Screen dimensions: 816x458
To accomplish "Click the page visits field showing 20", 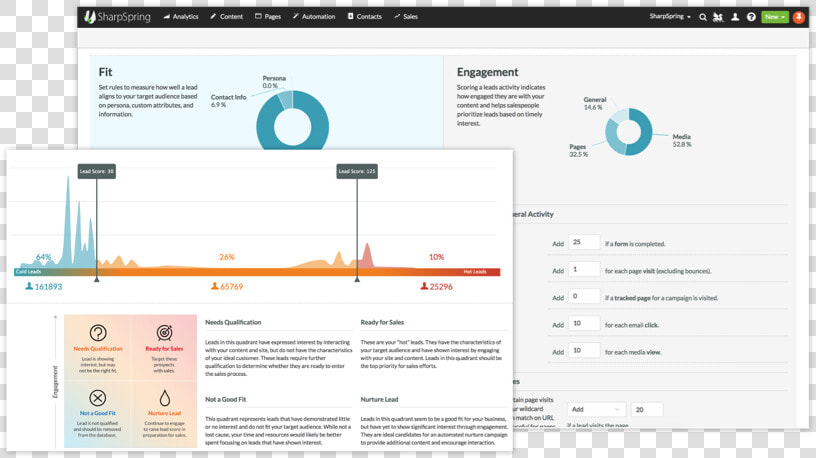I will click(647, 410).
